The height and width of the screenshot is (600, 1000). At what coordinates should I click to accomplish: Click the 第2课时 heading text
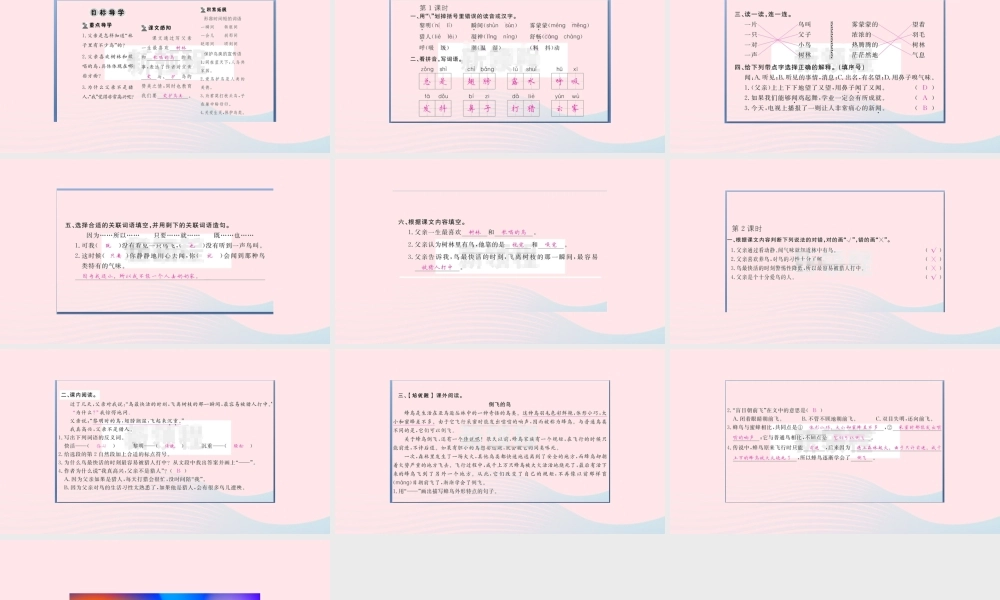(746, 228)
